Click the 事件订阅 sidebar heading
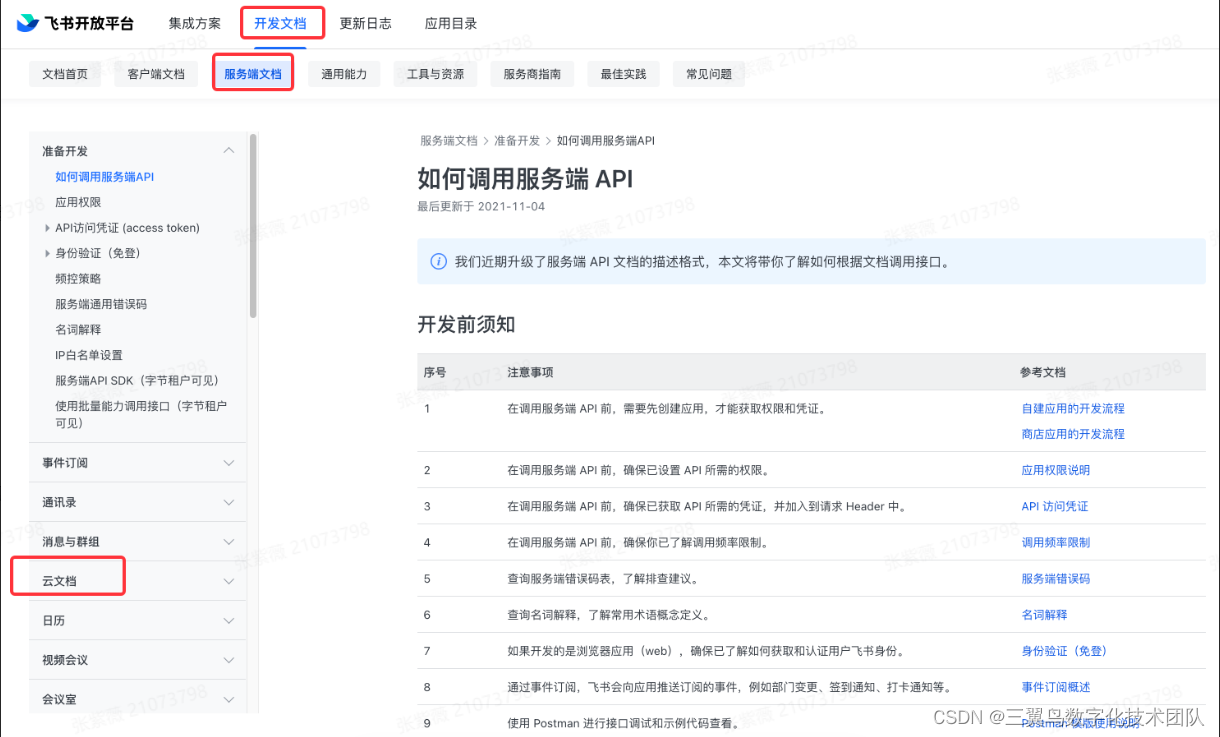 pos(65,463)
